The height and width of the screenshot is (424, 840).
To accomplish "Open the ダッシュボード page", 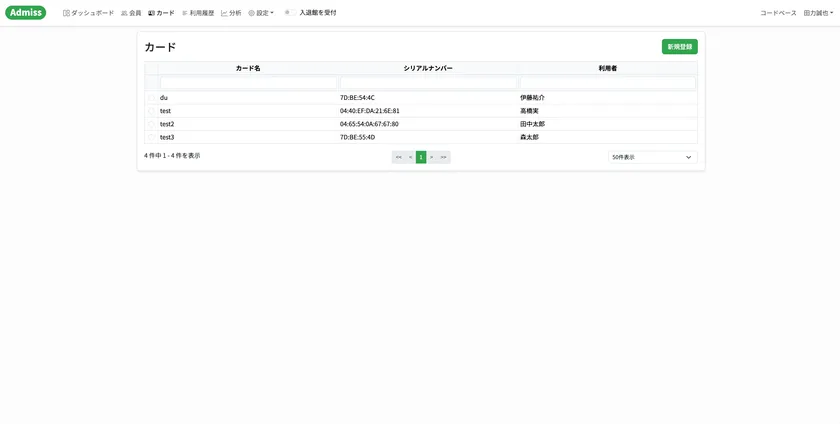I will pyautogui.click(x=88, y=13).
